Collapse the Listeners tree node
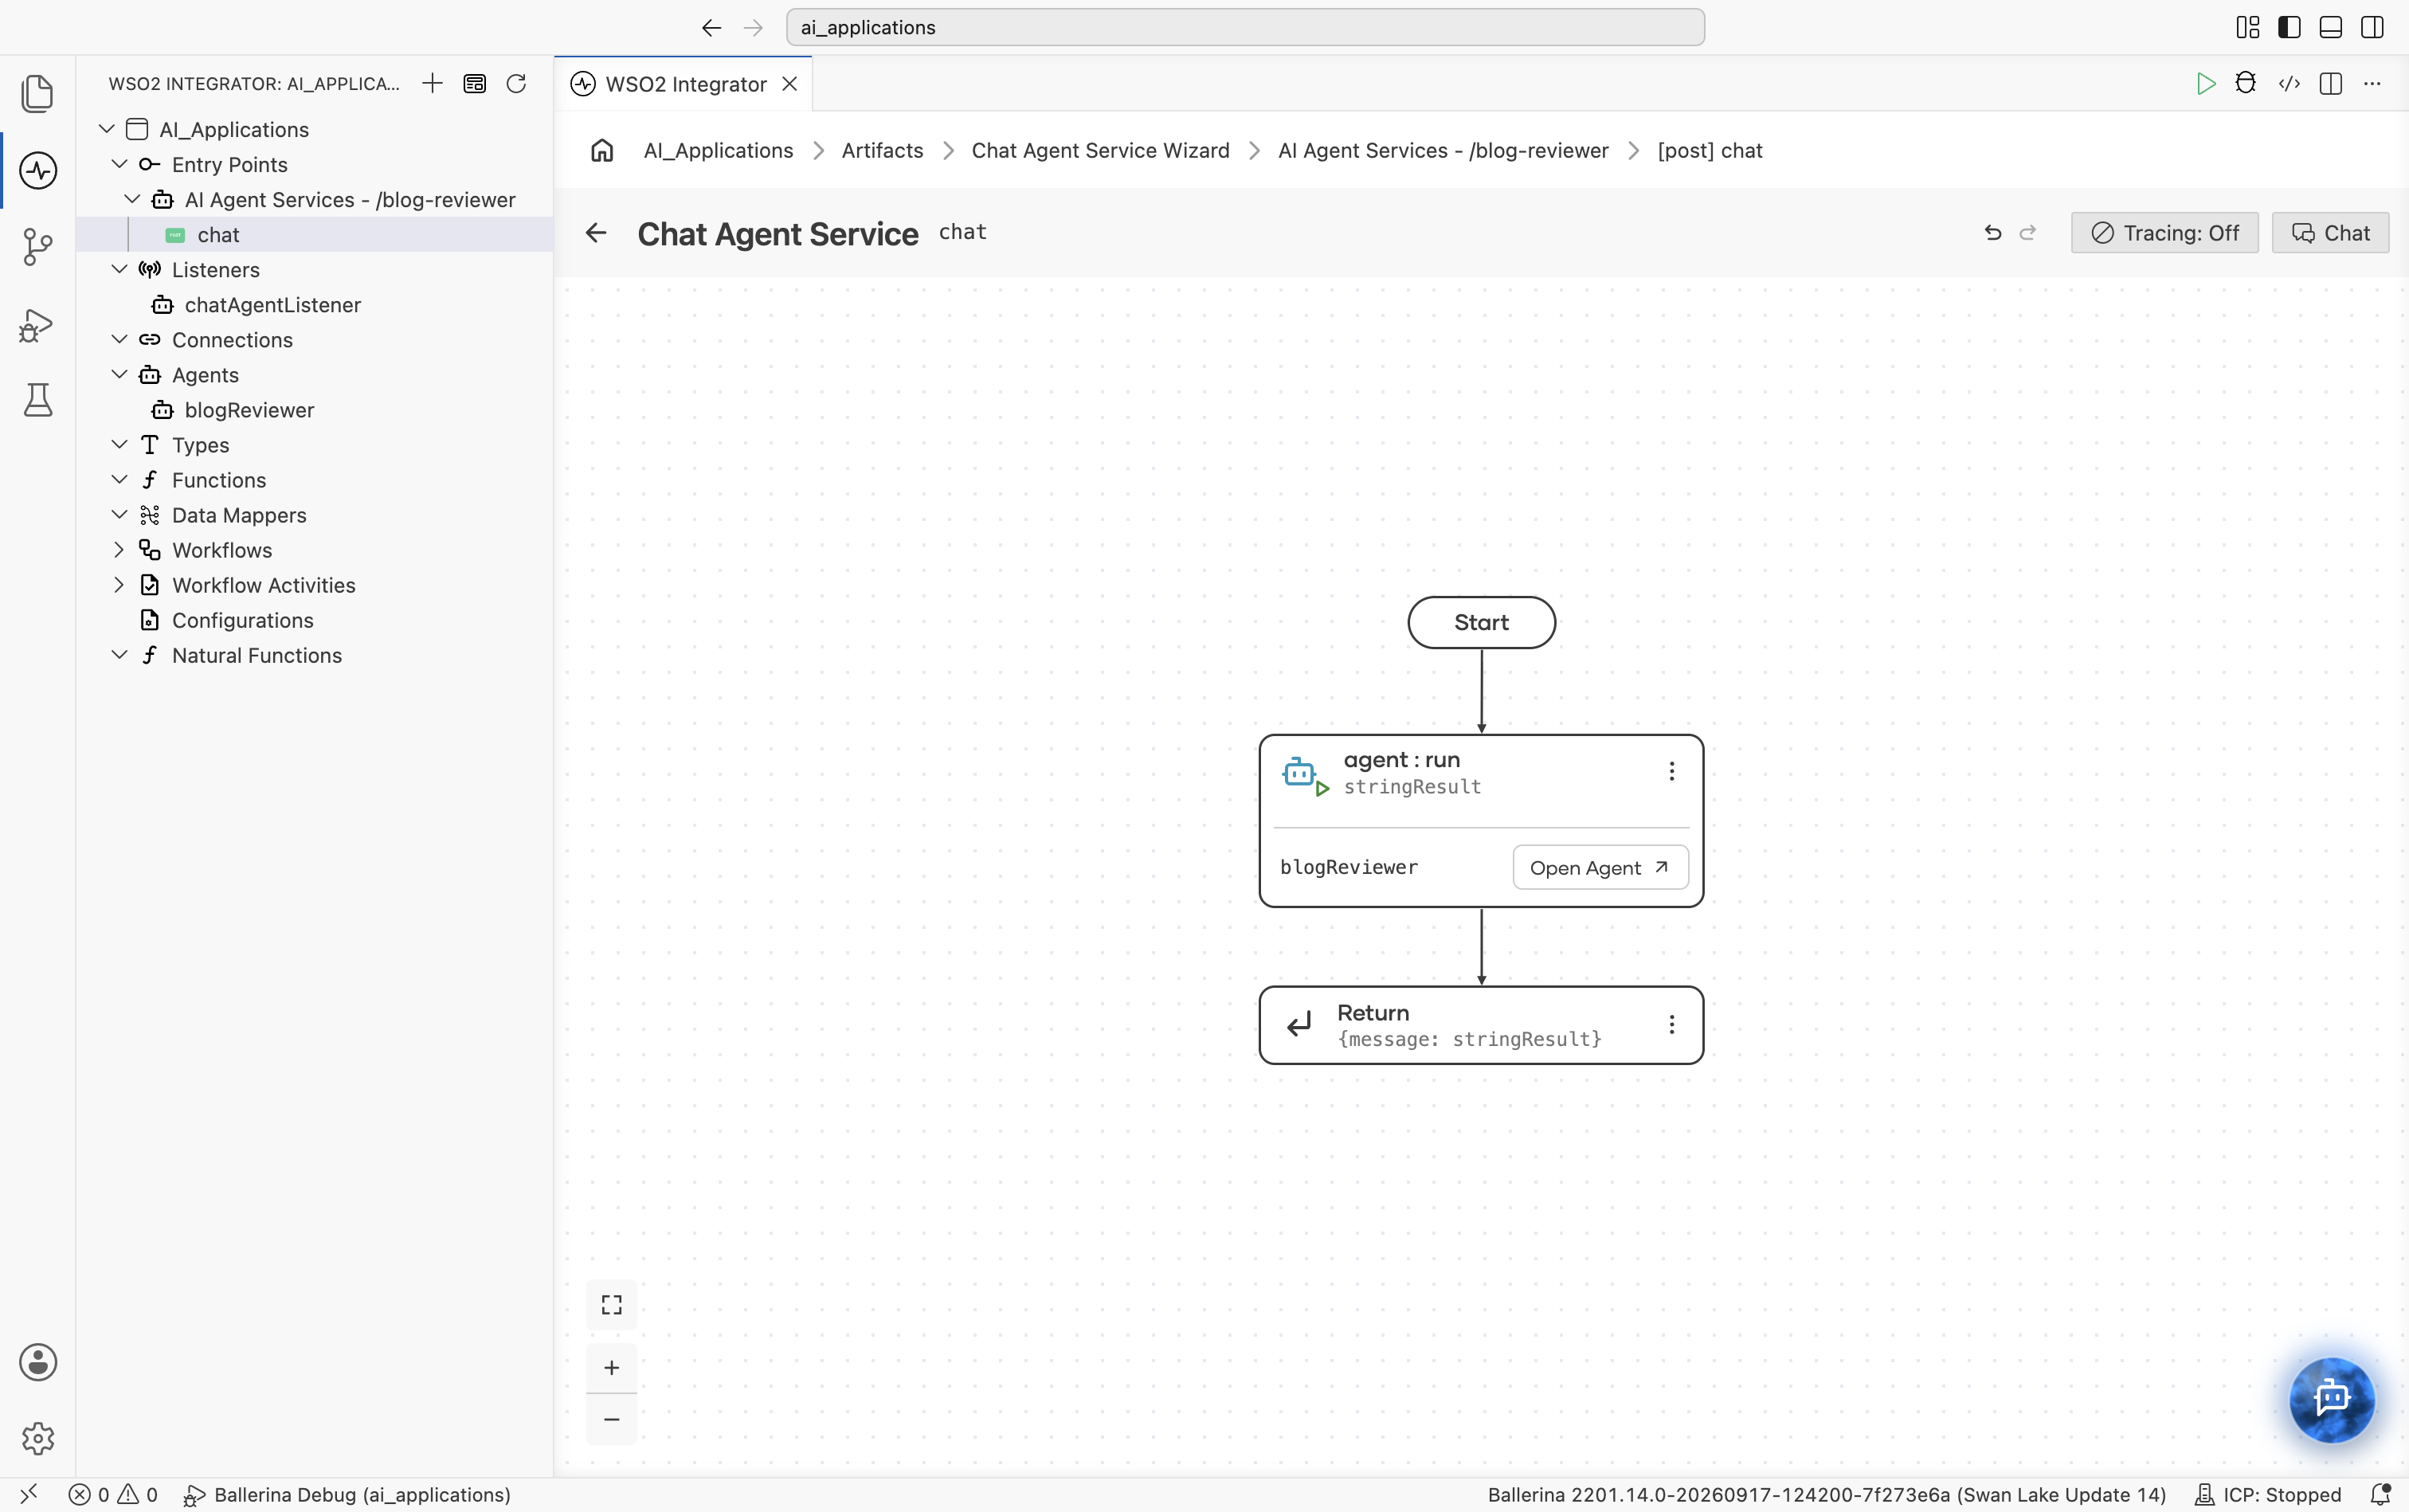Image resolution: width=2409 pixels, height=1512 pixels. coord(119,269)
